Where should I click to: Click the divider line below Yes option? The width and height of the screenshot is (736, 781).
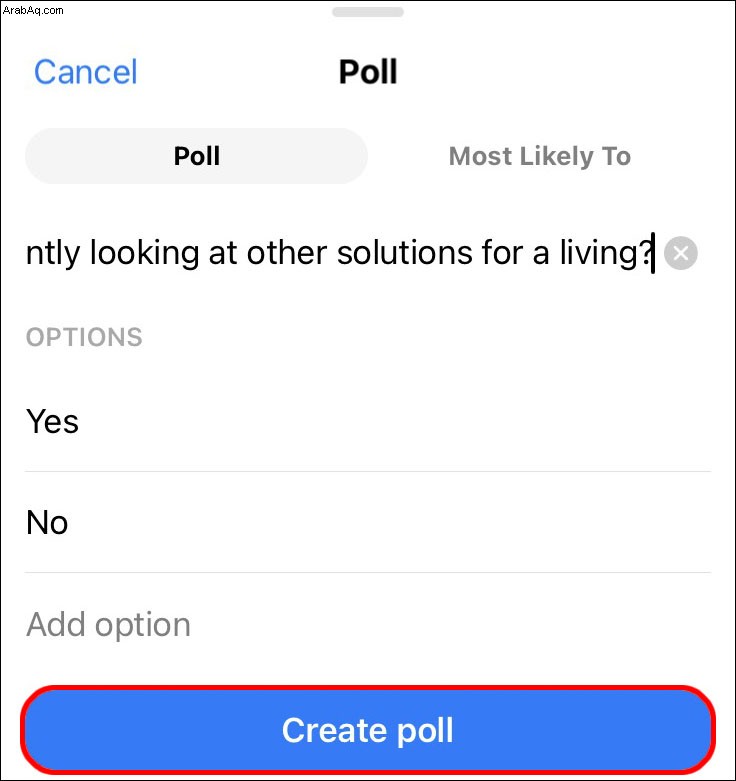pos(368,471)
